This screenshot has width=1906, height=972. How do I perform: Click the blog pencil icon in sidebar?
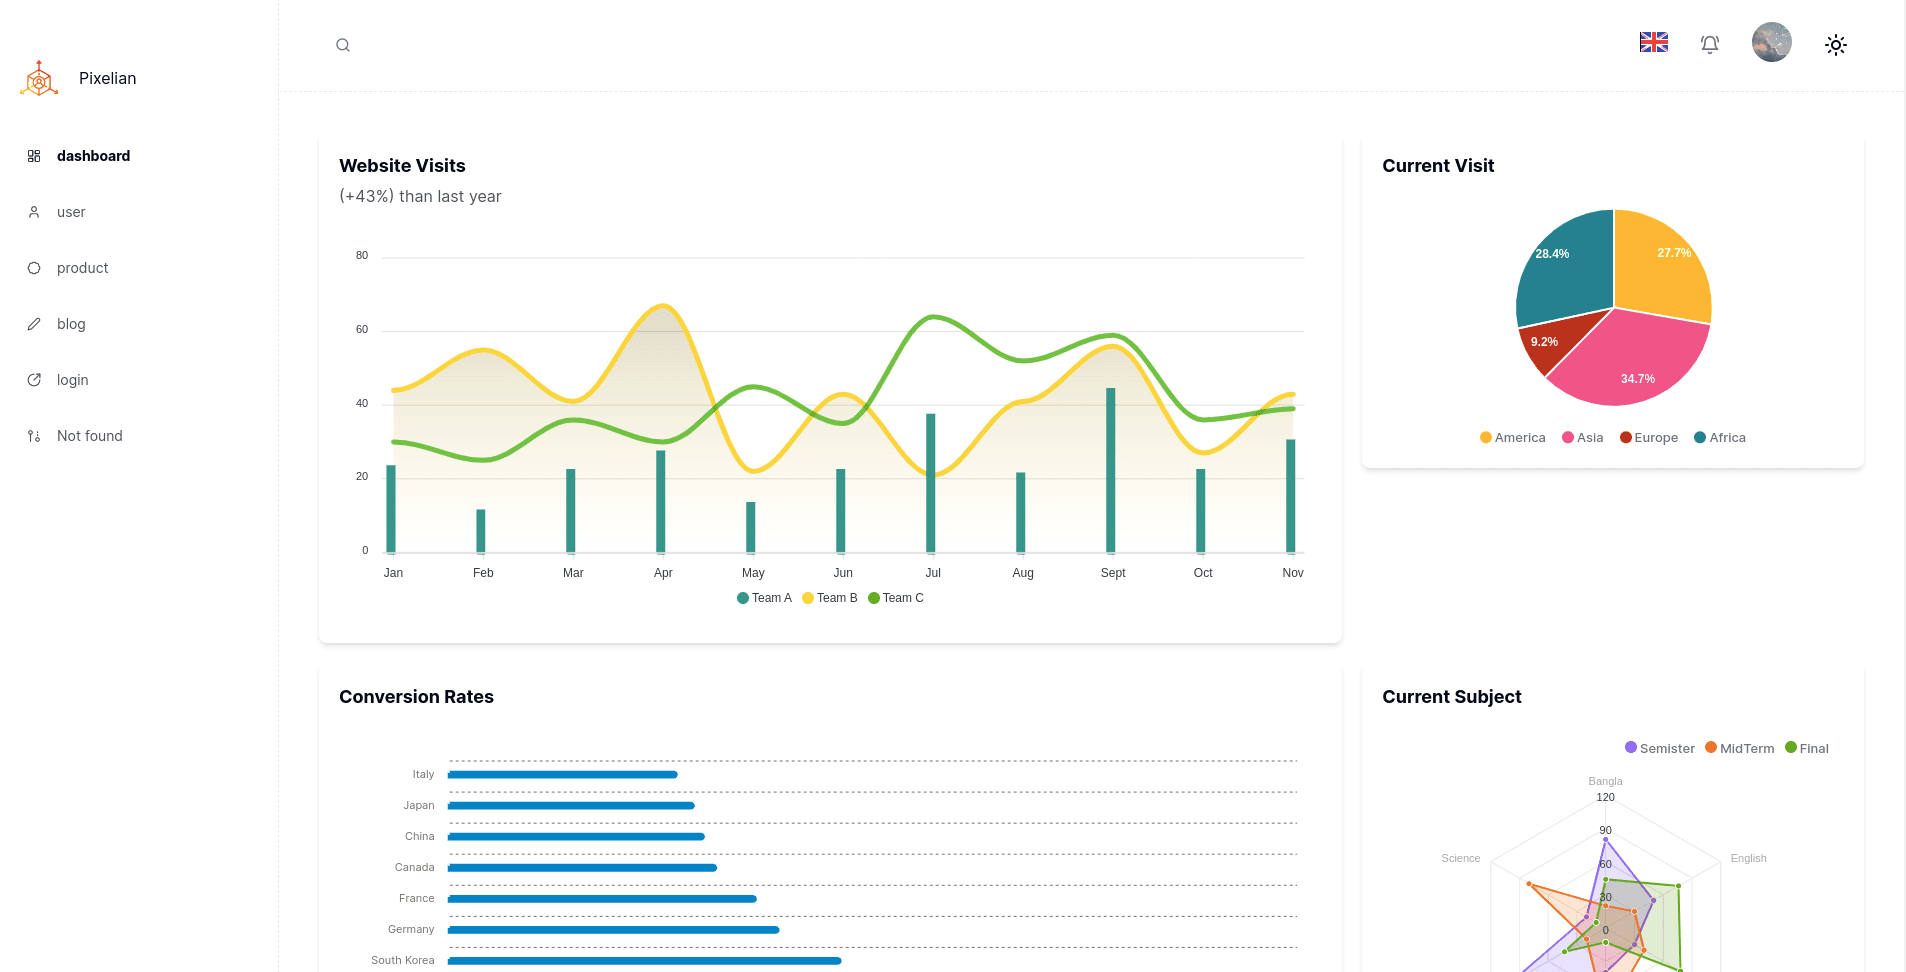[x=34, y=324]
